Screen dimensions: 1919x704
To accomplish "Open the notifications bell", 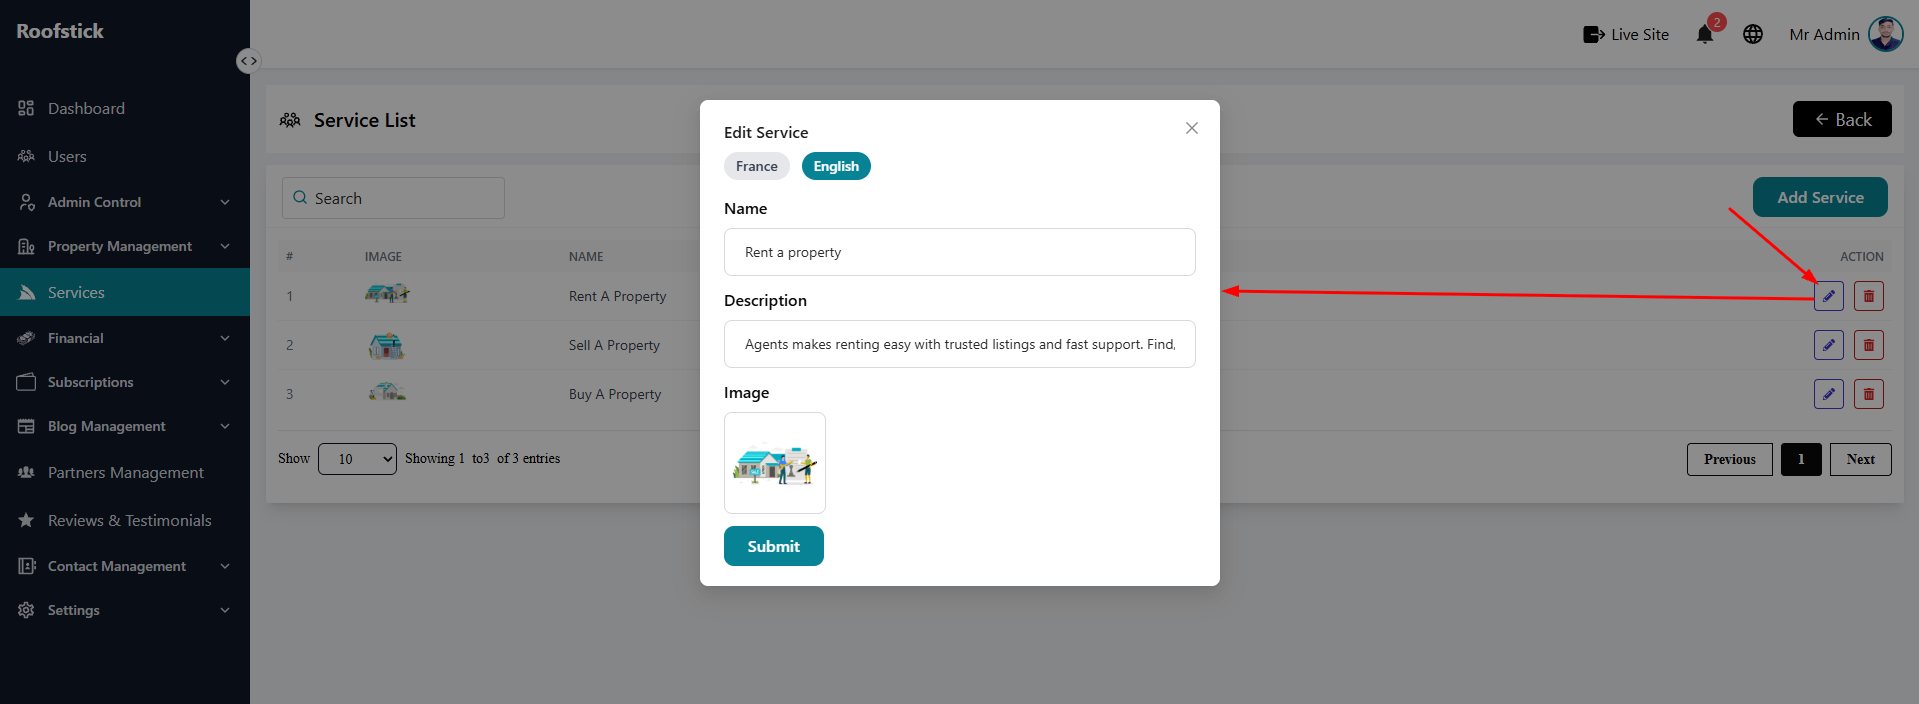I will click(1705, 34).
